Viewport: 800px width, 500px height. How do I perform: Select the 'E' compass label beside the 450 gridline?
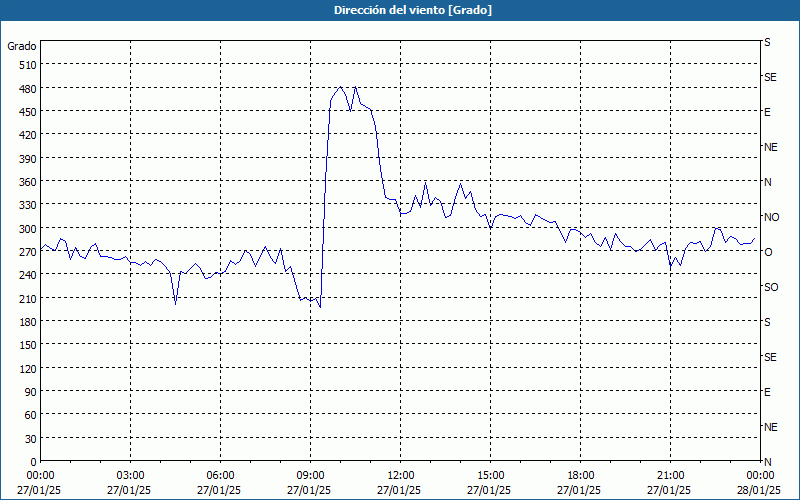(x=767, y=112)
